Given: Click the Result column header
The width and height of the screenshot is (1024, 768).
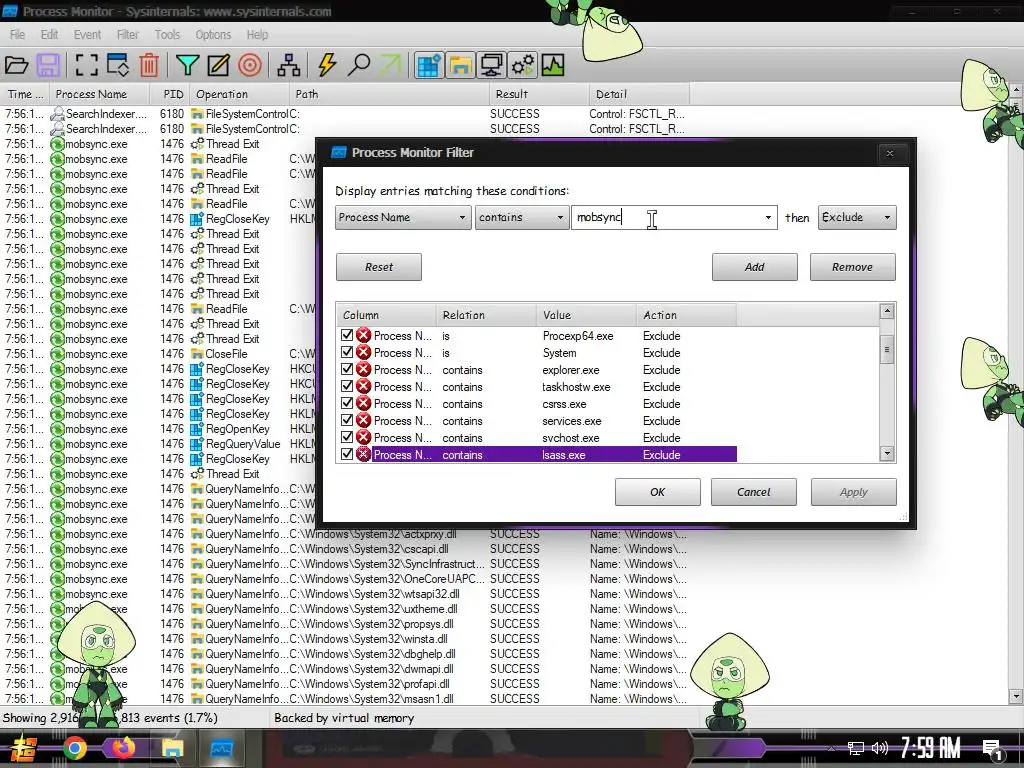Looking at the screenshot, I should 539,94.
